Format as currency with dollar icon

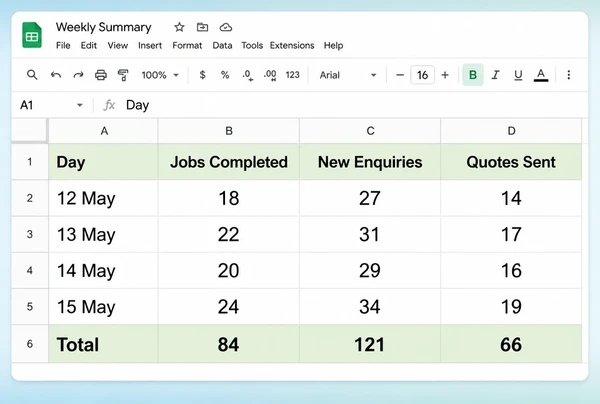point(202,75)
